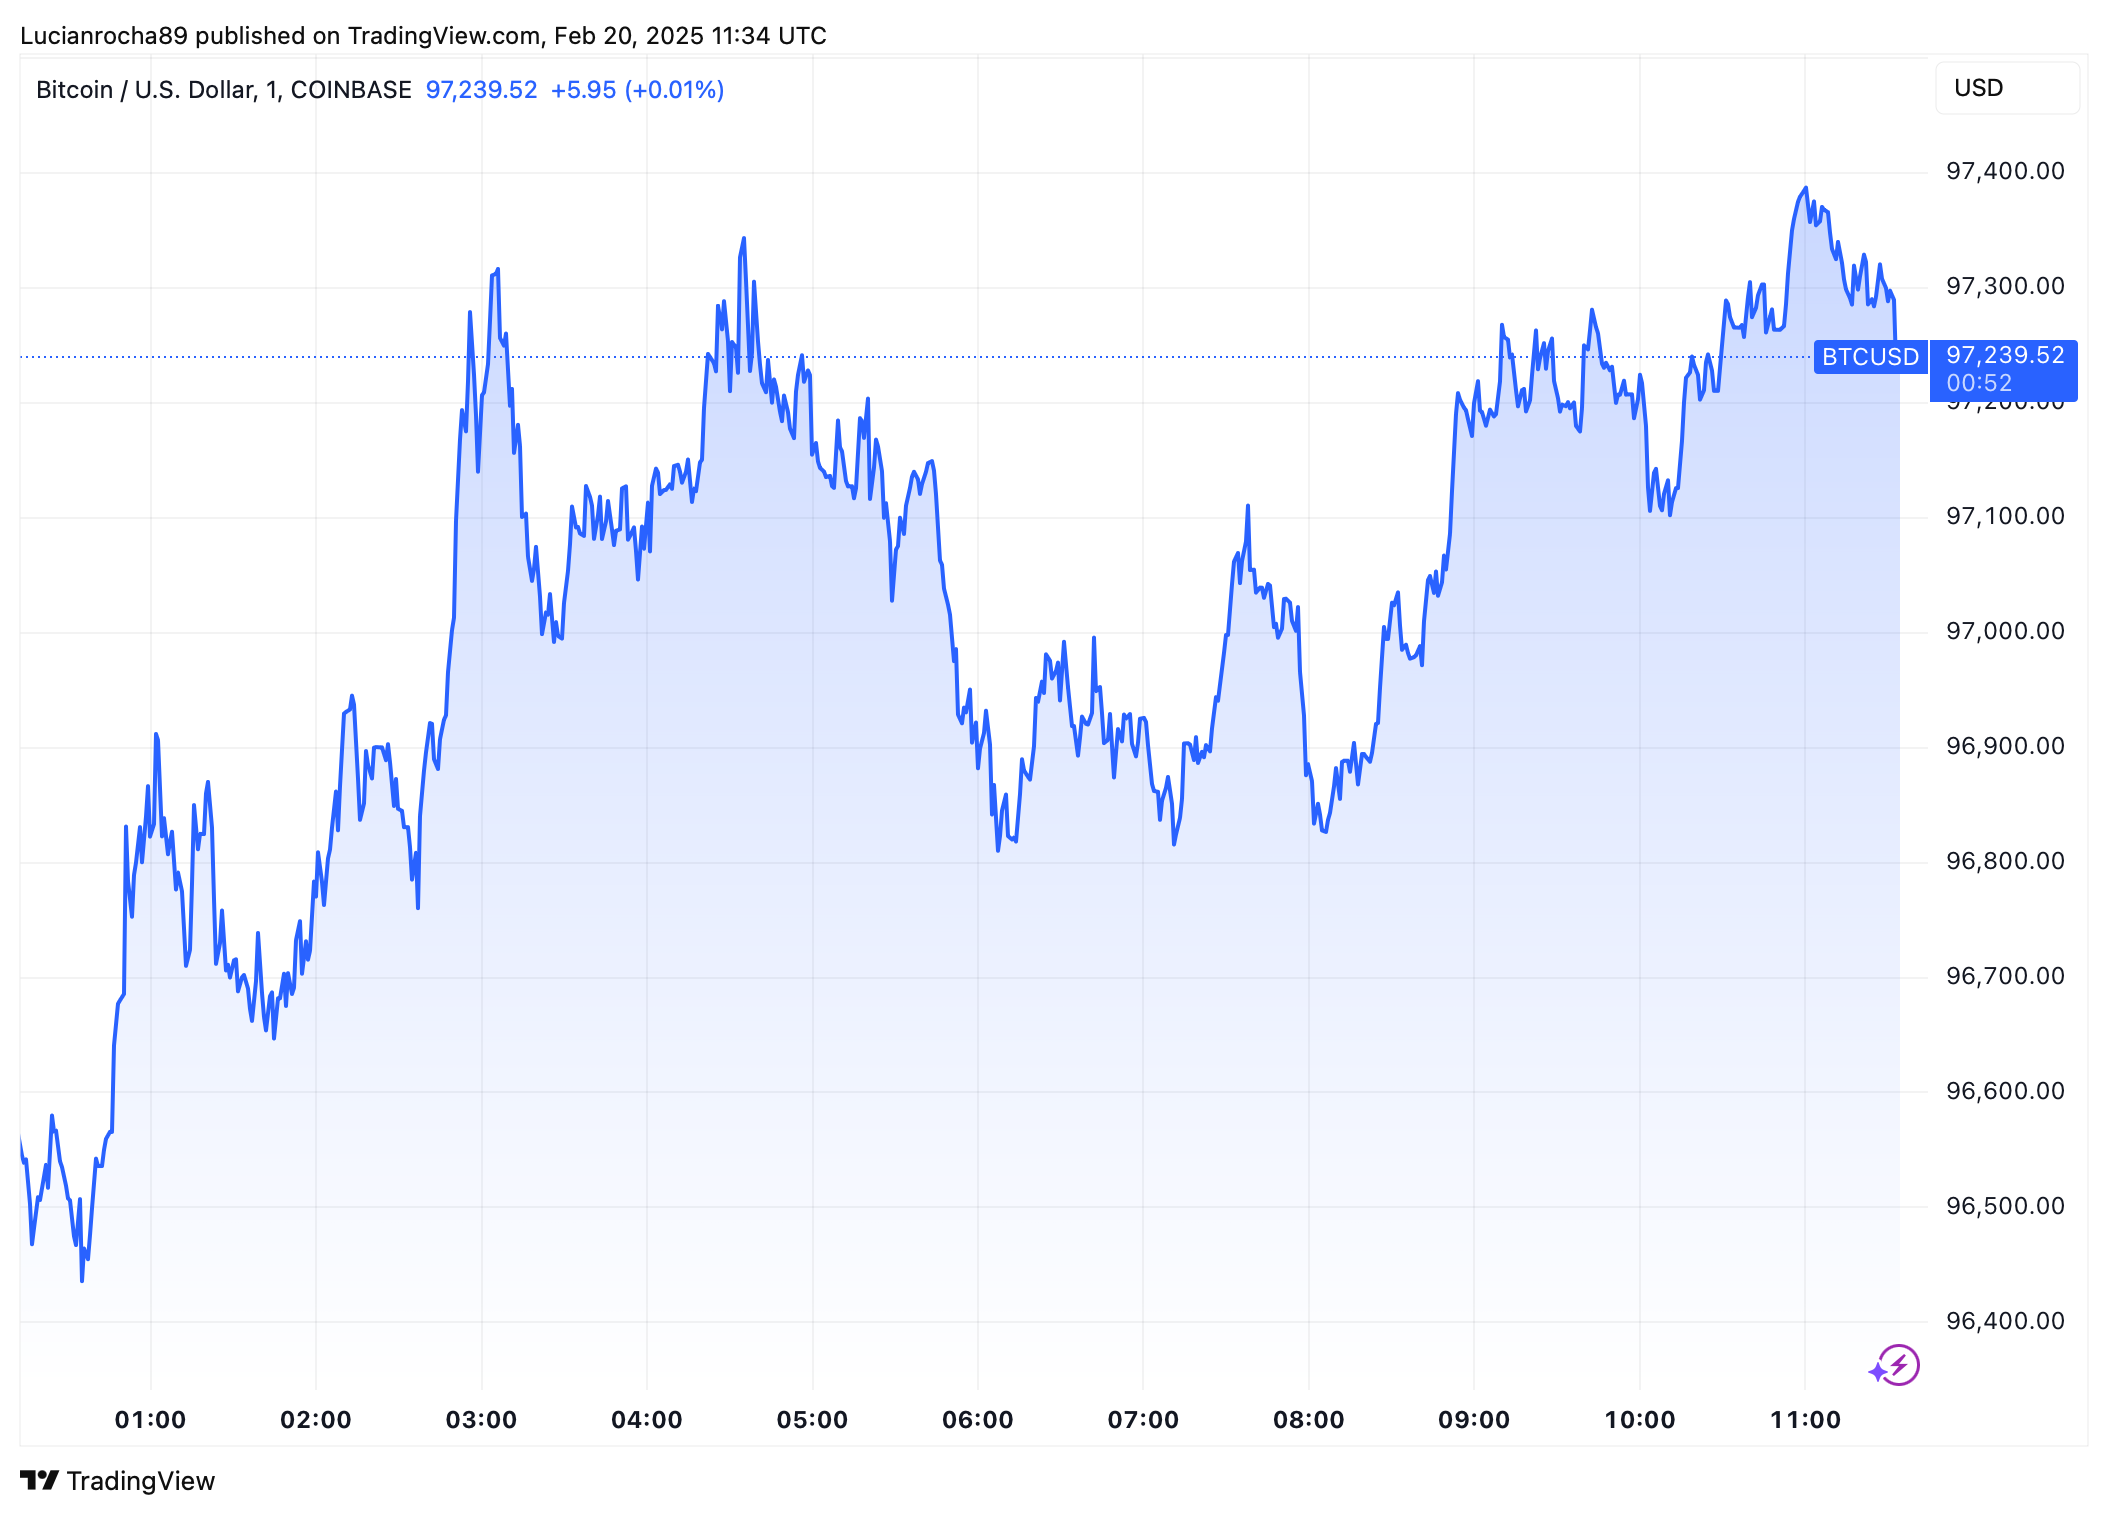2108x1516 pixels.
Task: Click the 04:00 time axis label
Action: click(x=647, y=1420)
